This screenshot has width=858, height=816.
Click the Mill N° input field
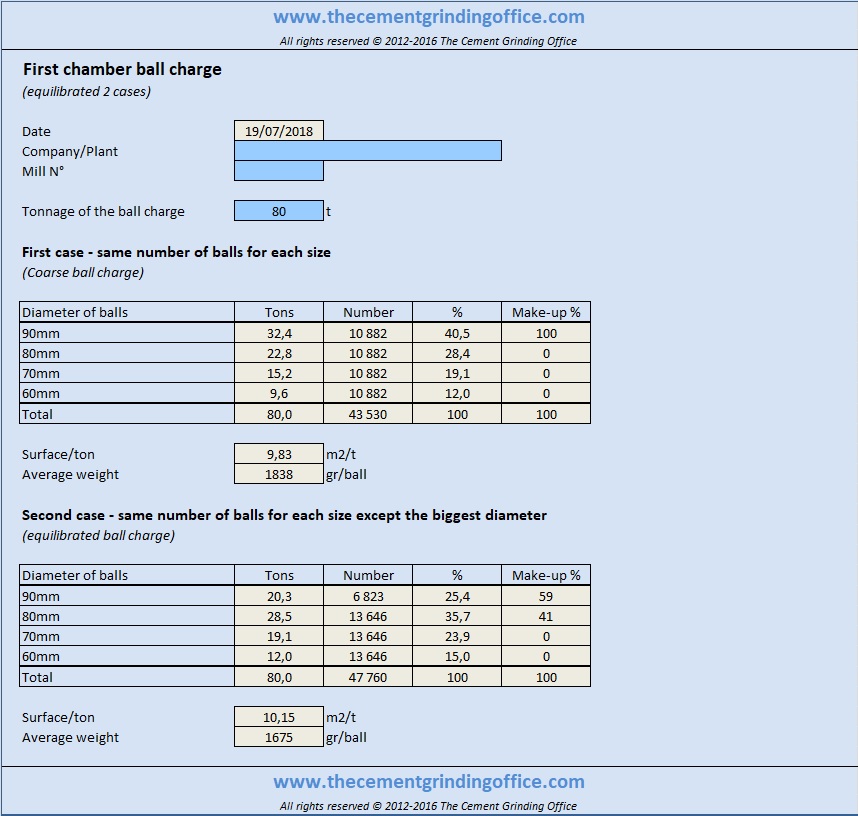279,170
